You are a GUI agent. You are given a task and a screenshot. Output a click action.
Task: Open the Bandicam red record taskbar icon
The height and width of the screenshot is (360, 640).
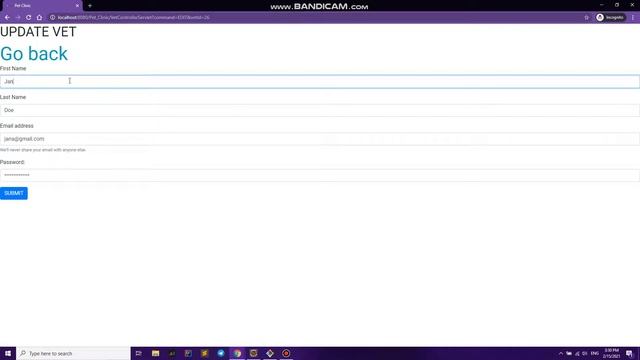[286, 353]
